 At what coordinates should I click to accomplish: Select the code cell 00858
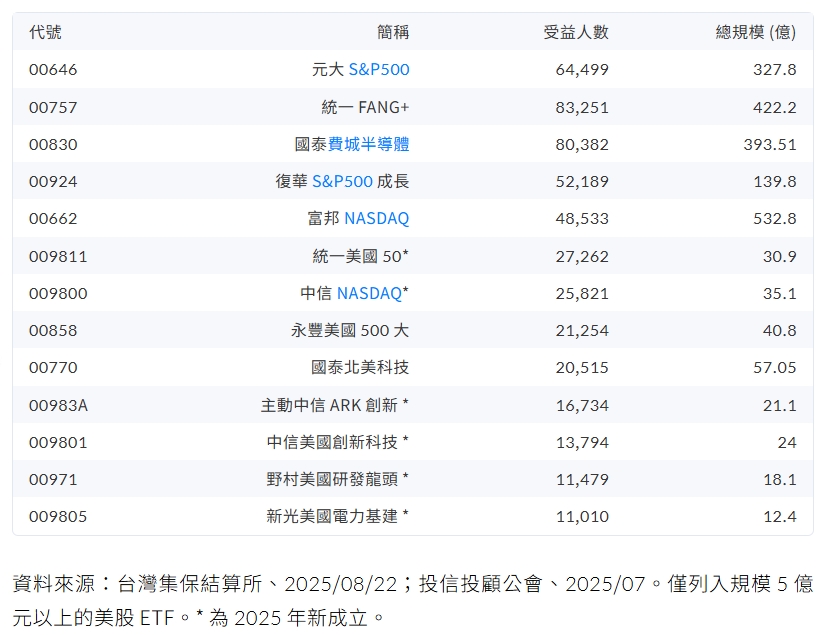[53, 330]
